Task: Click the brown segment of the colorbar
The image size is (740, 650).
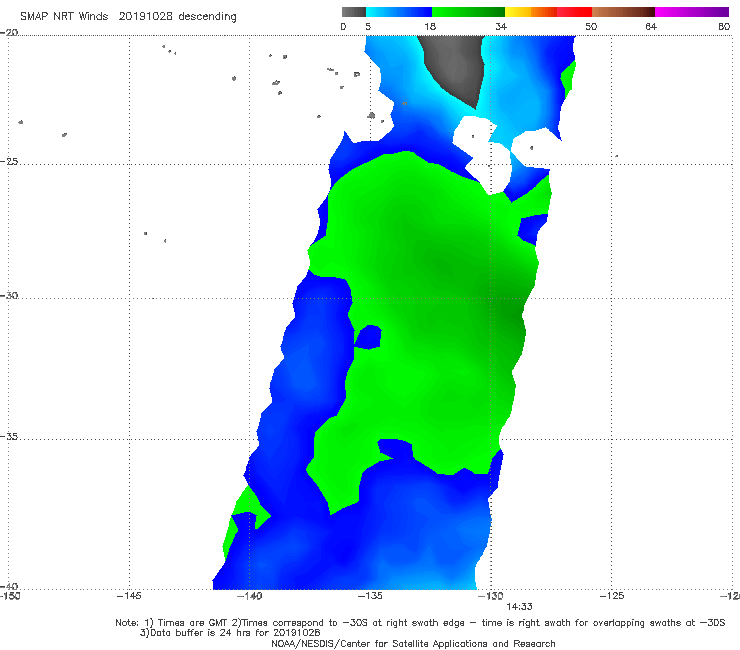Action: point(623,12)
